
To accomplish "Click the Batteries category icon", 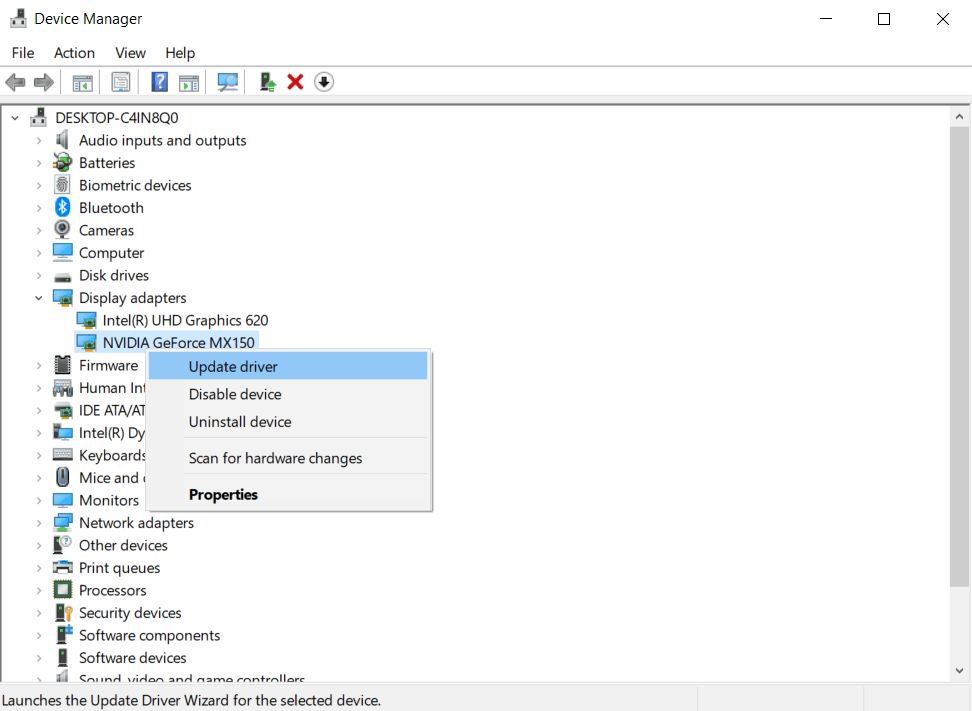I will click(63, 162).
